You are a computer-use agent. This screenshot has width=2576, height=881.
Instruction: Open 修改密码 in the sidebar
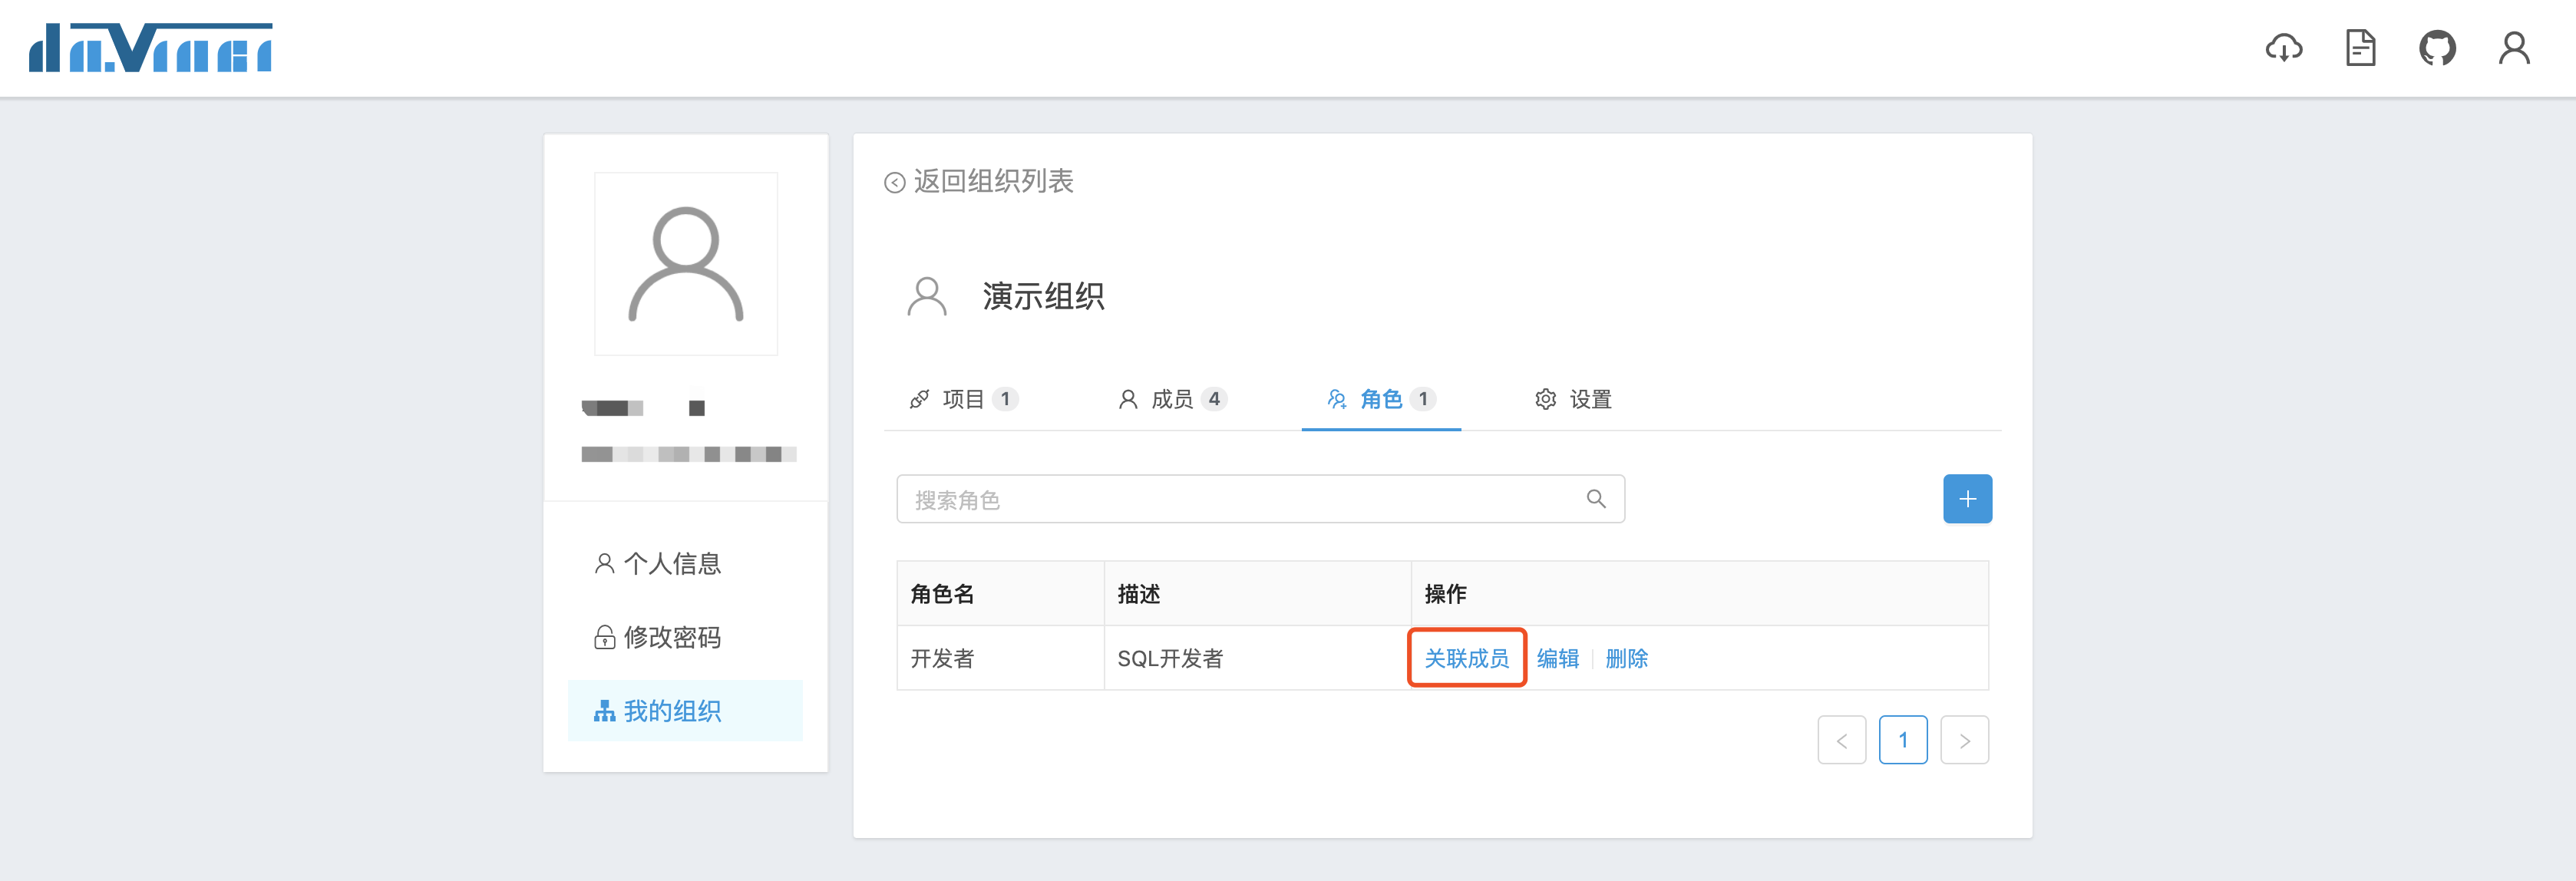(x=671, y=637)
